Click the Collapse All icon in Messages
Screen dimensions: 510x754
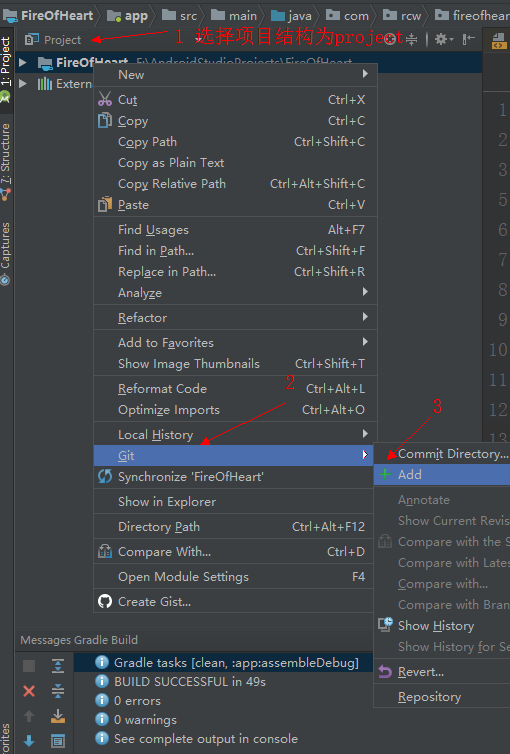[x=58, y=691]
